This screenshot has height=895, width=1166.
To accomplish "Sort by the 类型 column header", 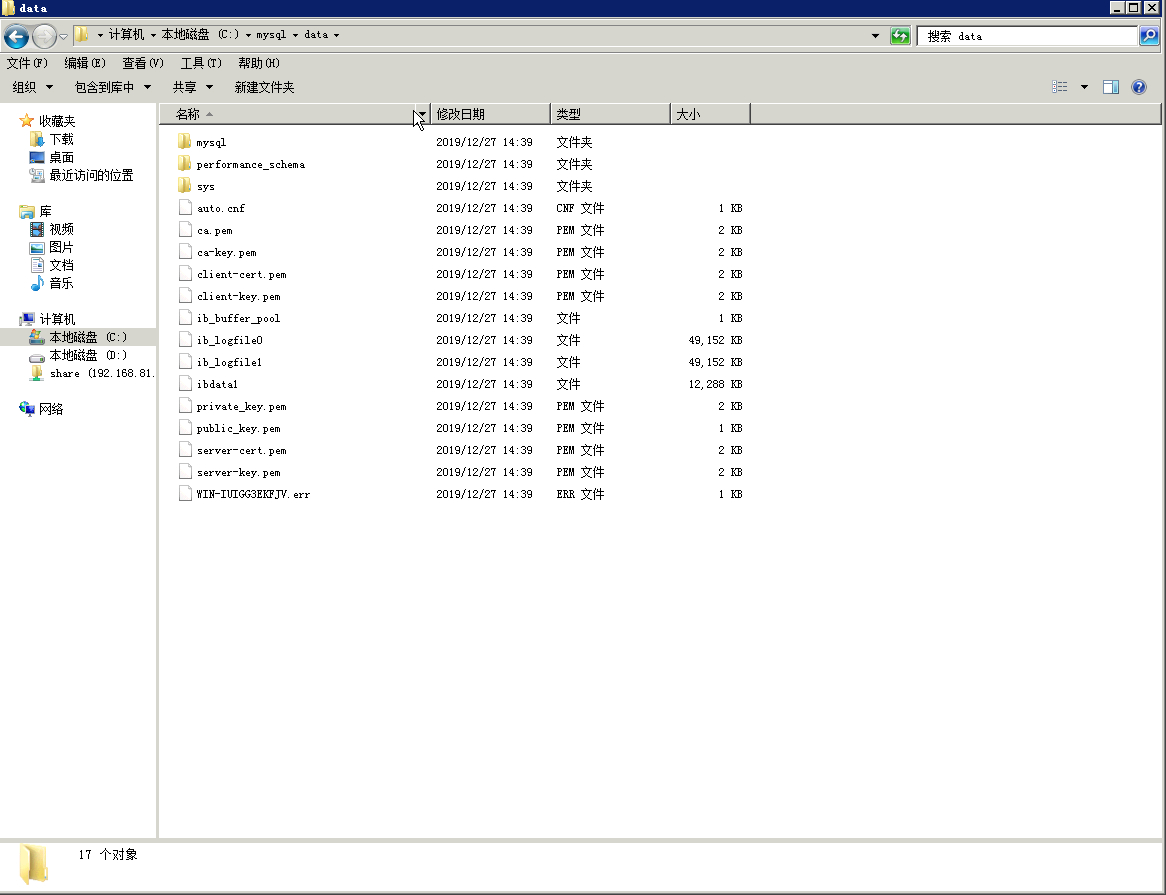I will [610, 114].
